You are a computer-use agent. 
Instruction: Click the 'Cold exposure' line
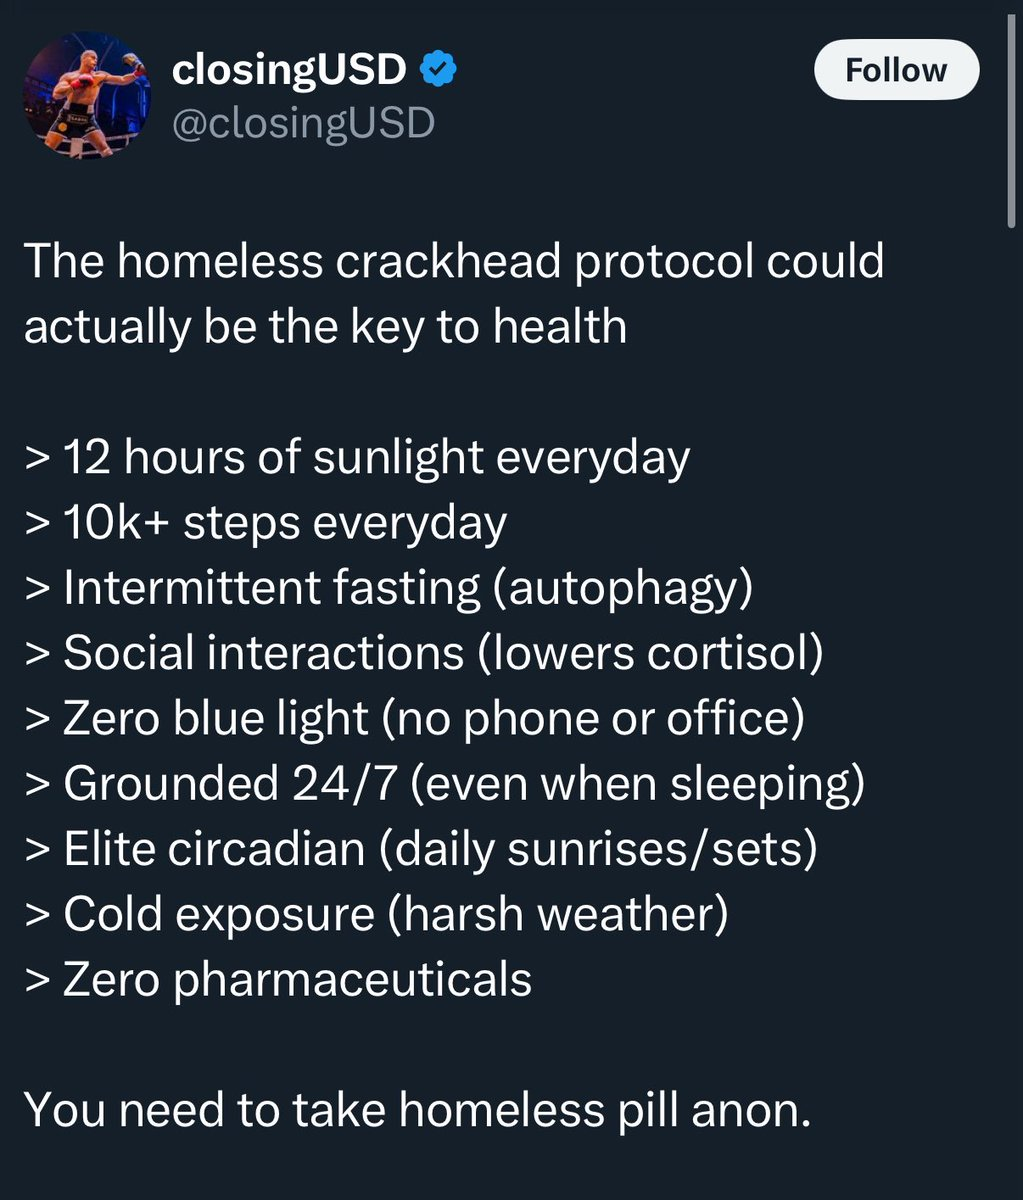[x=219, y=913]
